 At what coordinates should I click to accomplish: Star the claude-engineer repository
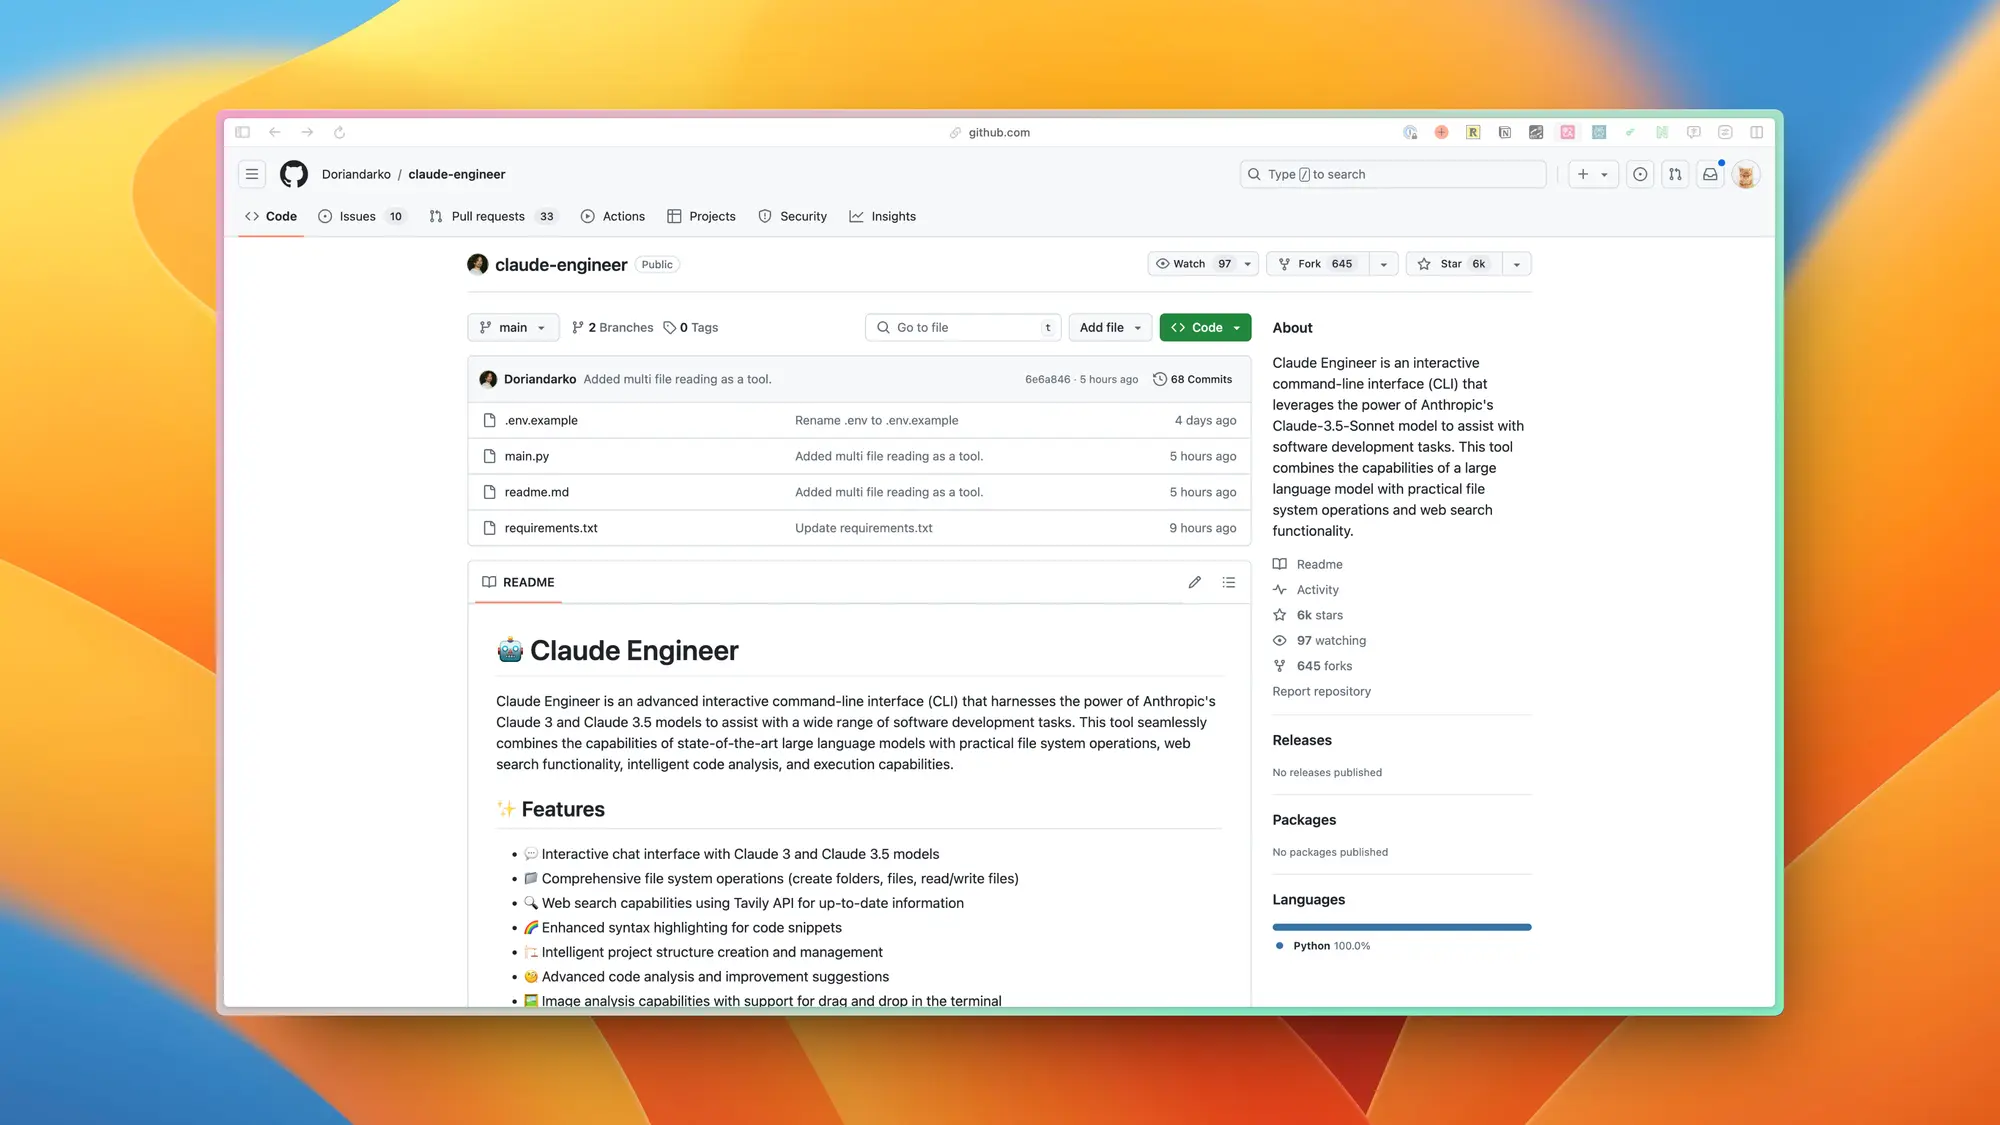click(1453, 264)
